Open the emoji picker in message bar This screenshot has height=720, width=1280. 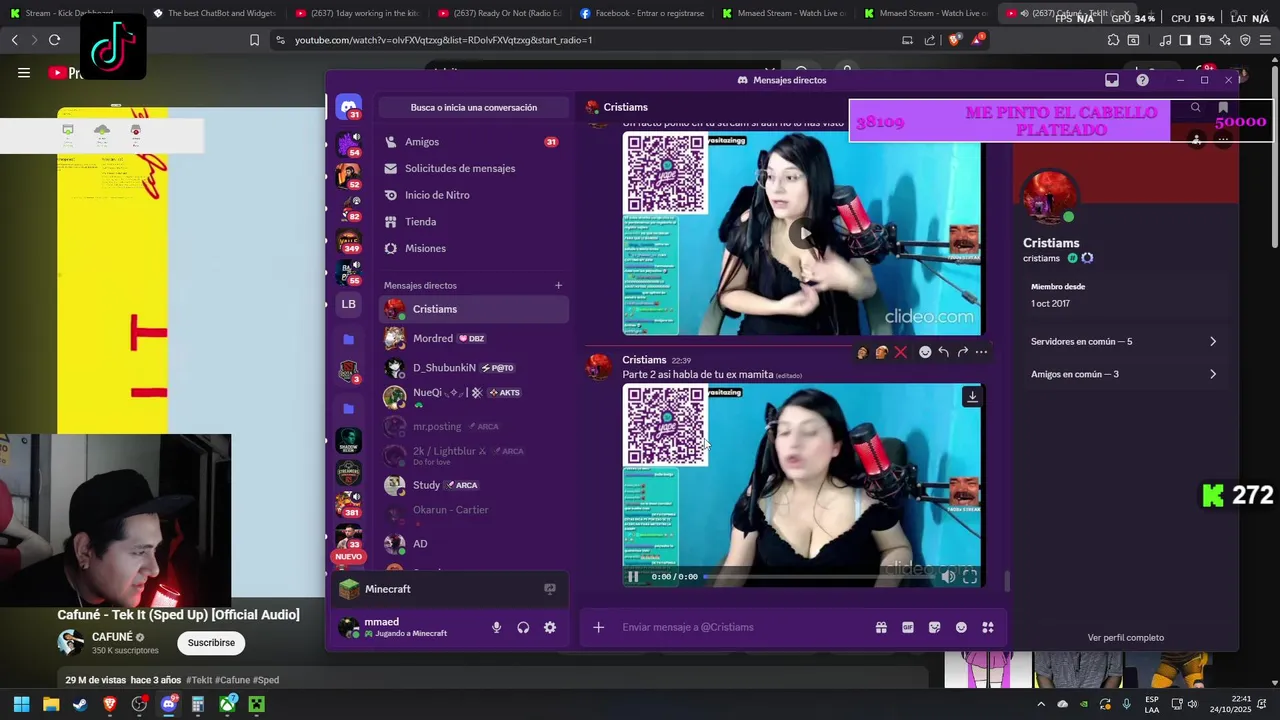pos(961,627)
